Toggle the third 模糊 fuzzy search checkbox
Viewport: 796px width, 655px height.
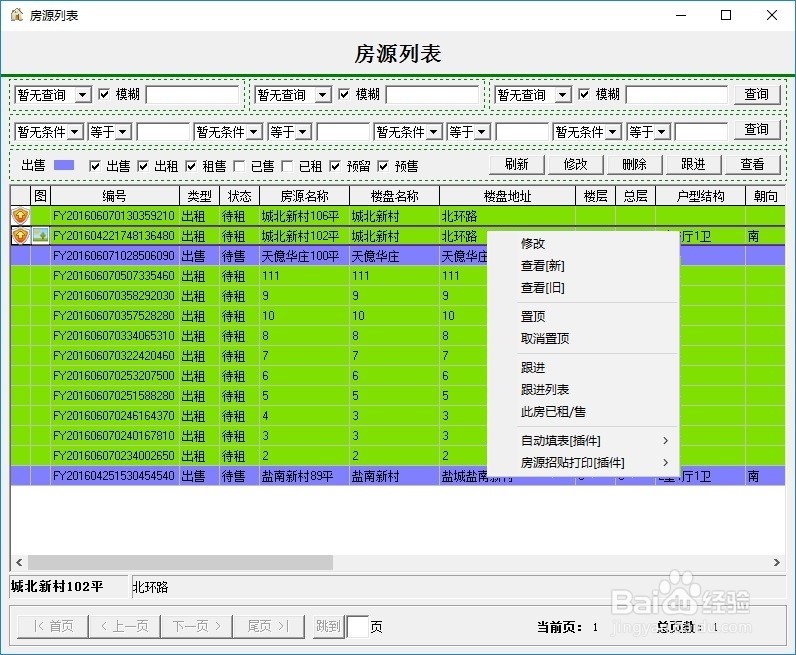click(584, 94)
